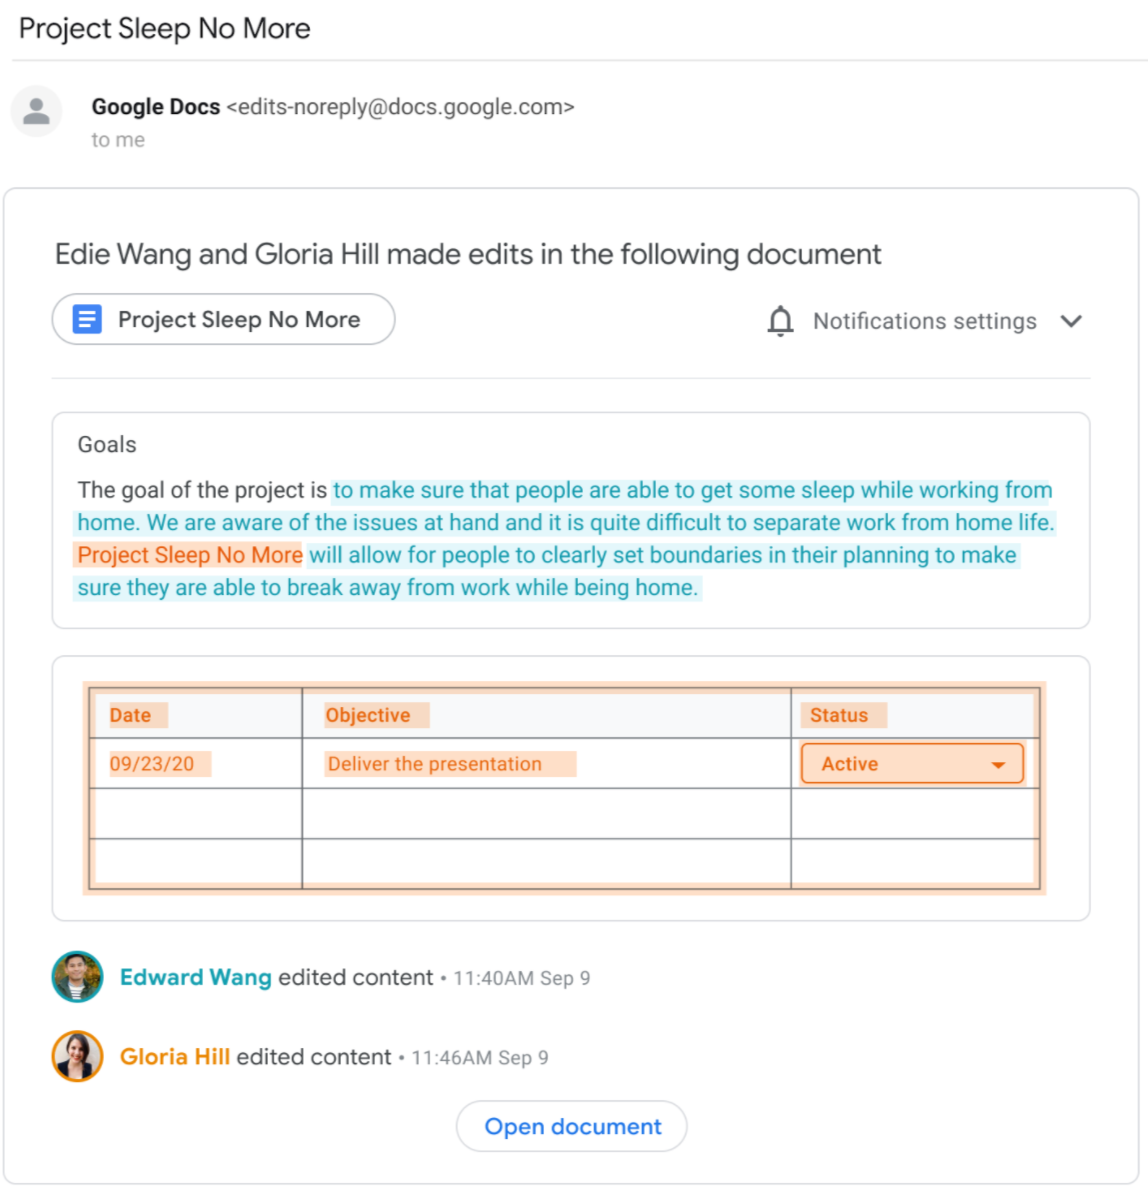Open the Active status dropdown arrow

998,765
